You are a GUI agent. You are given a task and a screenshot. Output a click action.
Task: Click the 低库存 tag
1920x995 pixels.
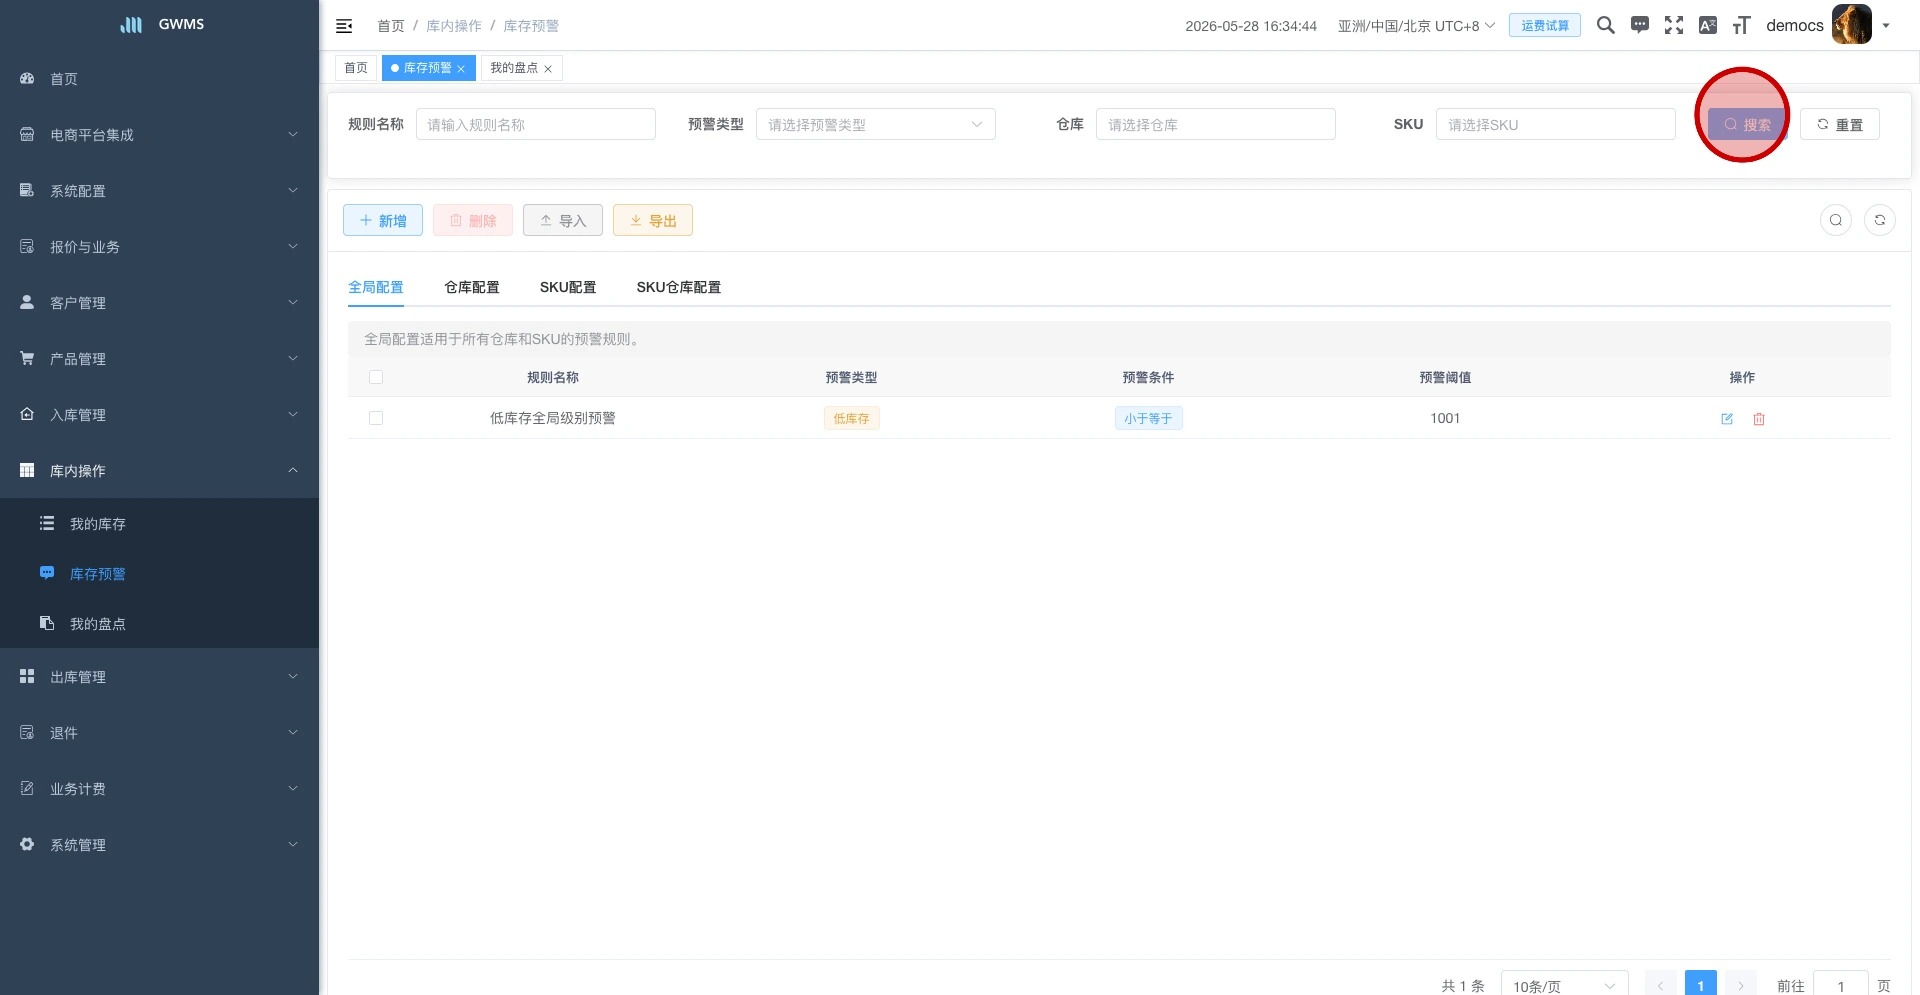coord(852,418)
